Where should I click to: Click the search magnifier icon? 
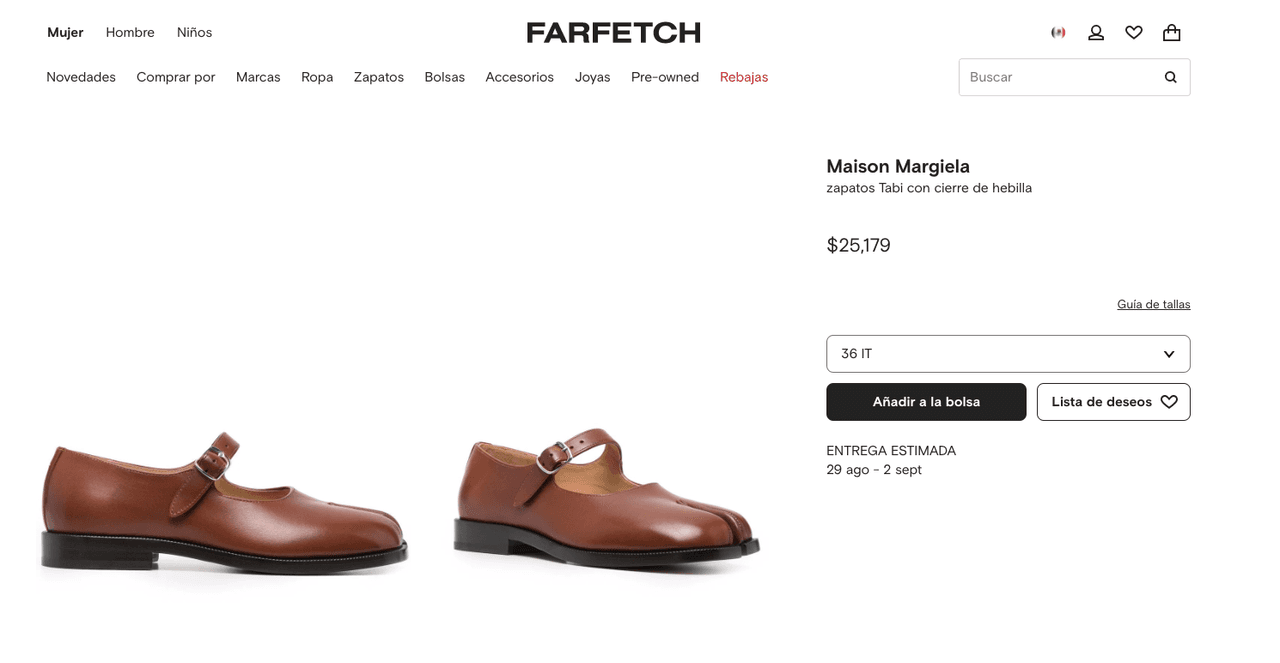click(x=1171, y=77)
